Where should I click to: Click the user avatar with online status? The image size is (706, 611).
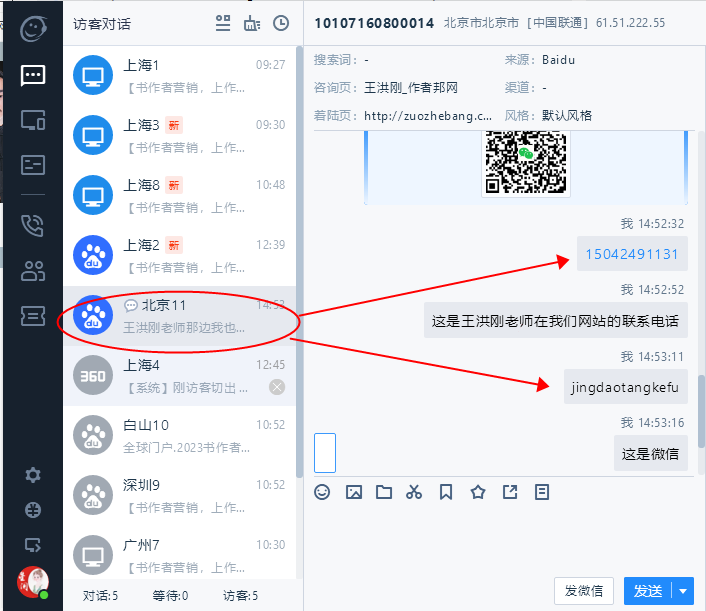(33, 582)
